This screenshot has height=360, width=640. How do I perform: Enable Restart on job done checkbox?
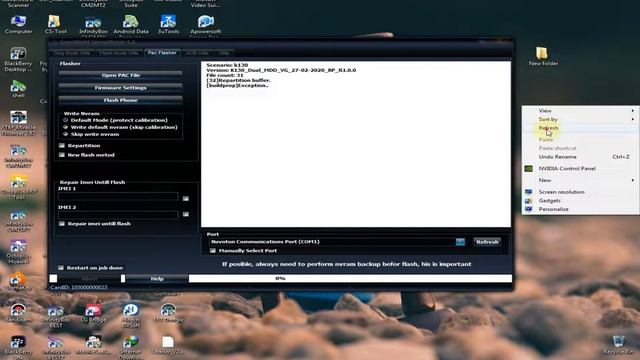[x=61, y=268]
